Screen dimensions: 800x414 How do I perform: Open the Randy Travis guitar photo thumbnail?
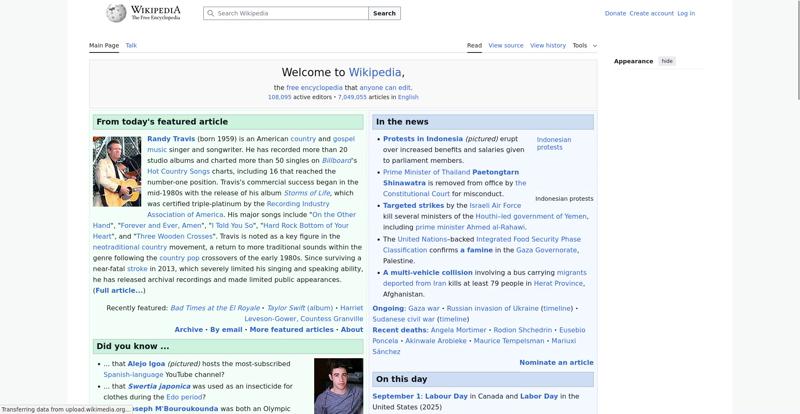coord(117,171)
